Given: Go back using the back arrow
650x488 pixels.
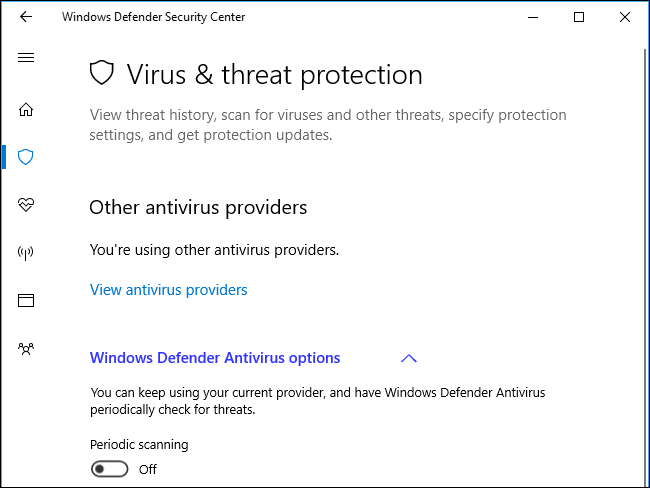Looking at the screenshot, I should [26, 17].
